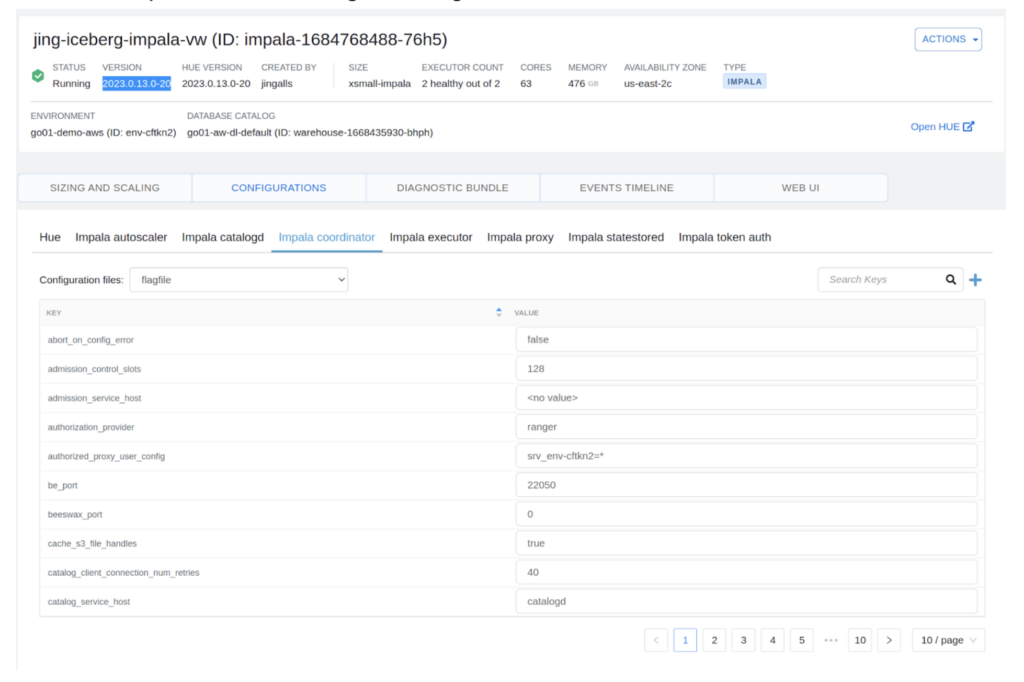Go to page 3 of results
Screen dimensions: 1024x682
[743, 639]
